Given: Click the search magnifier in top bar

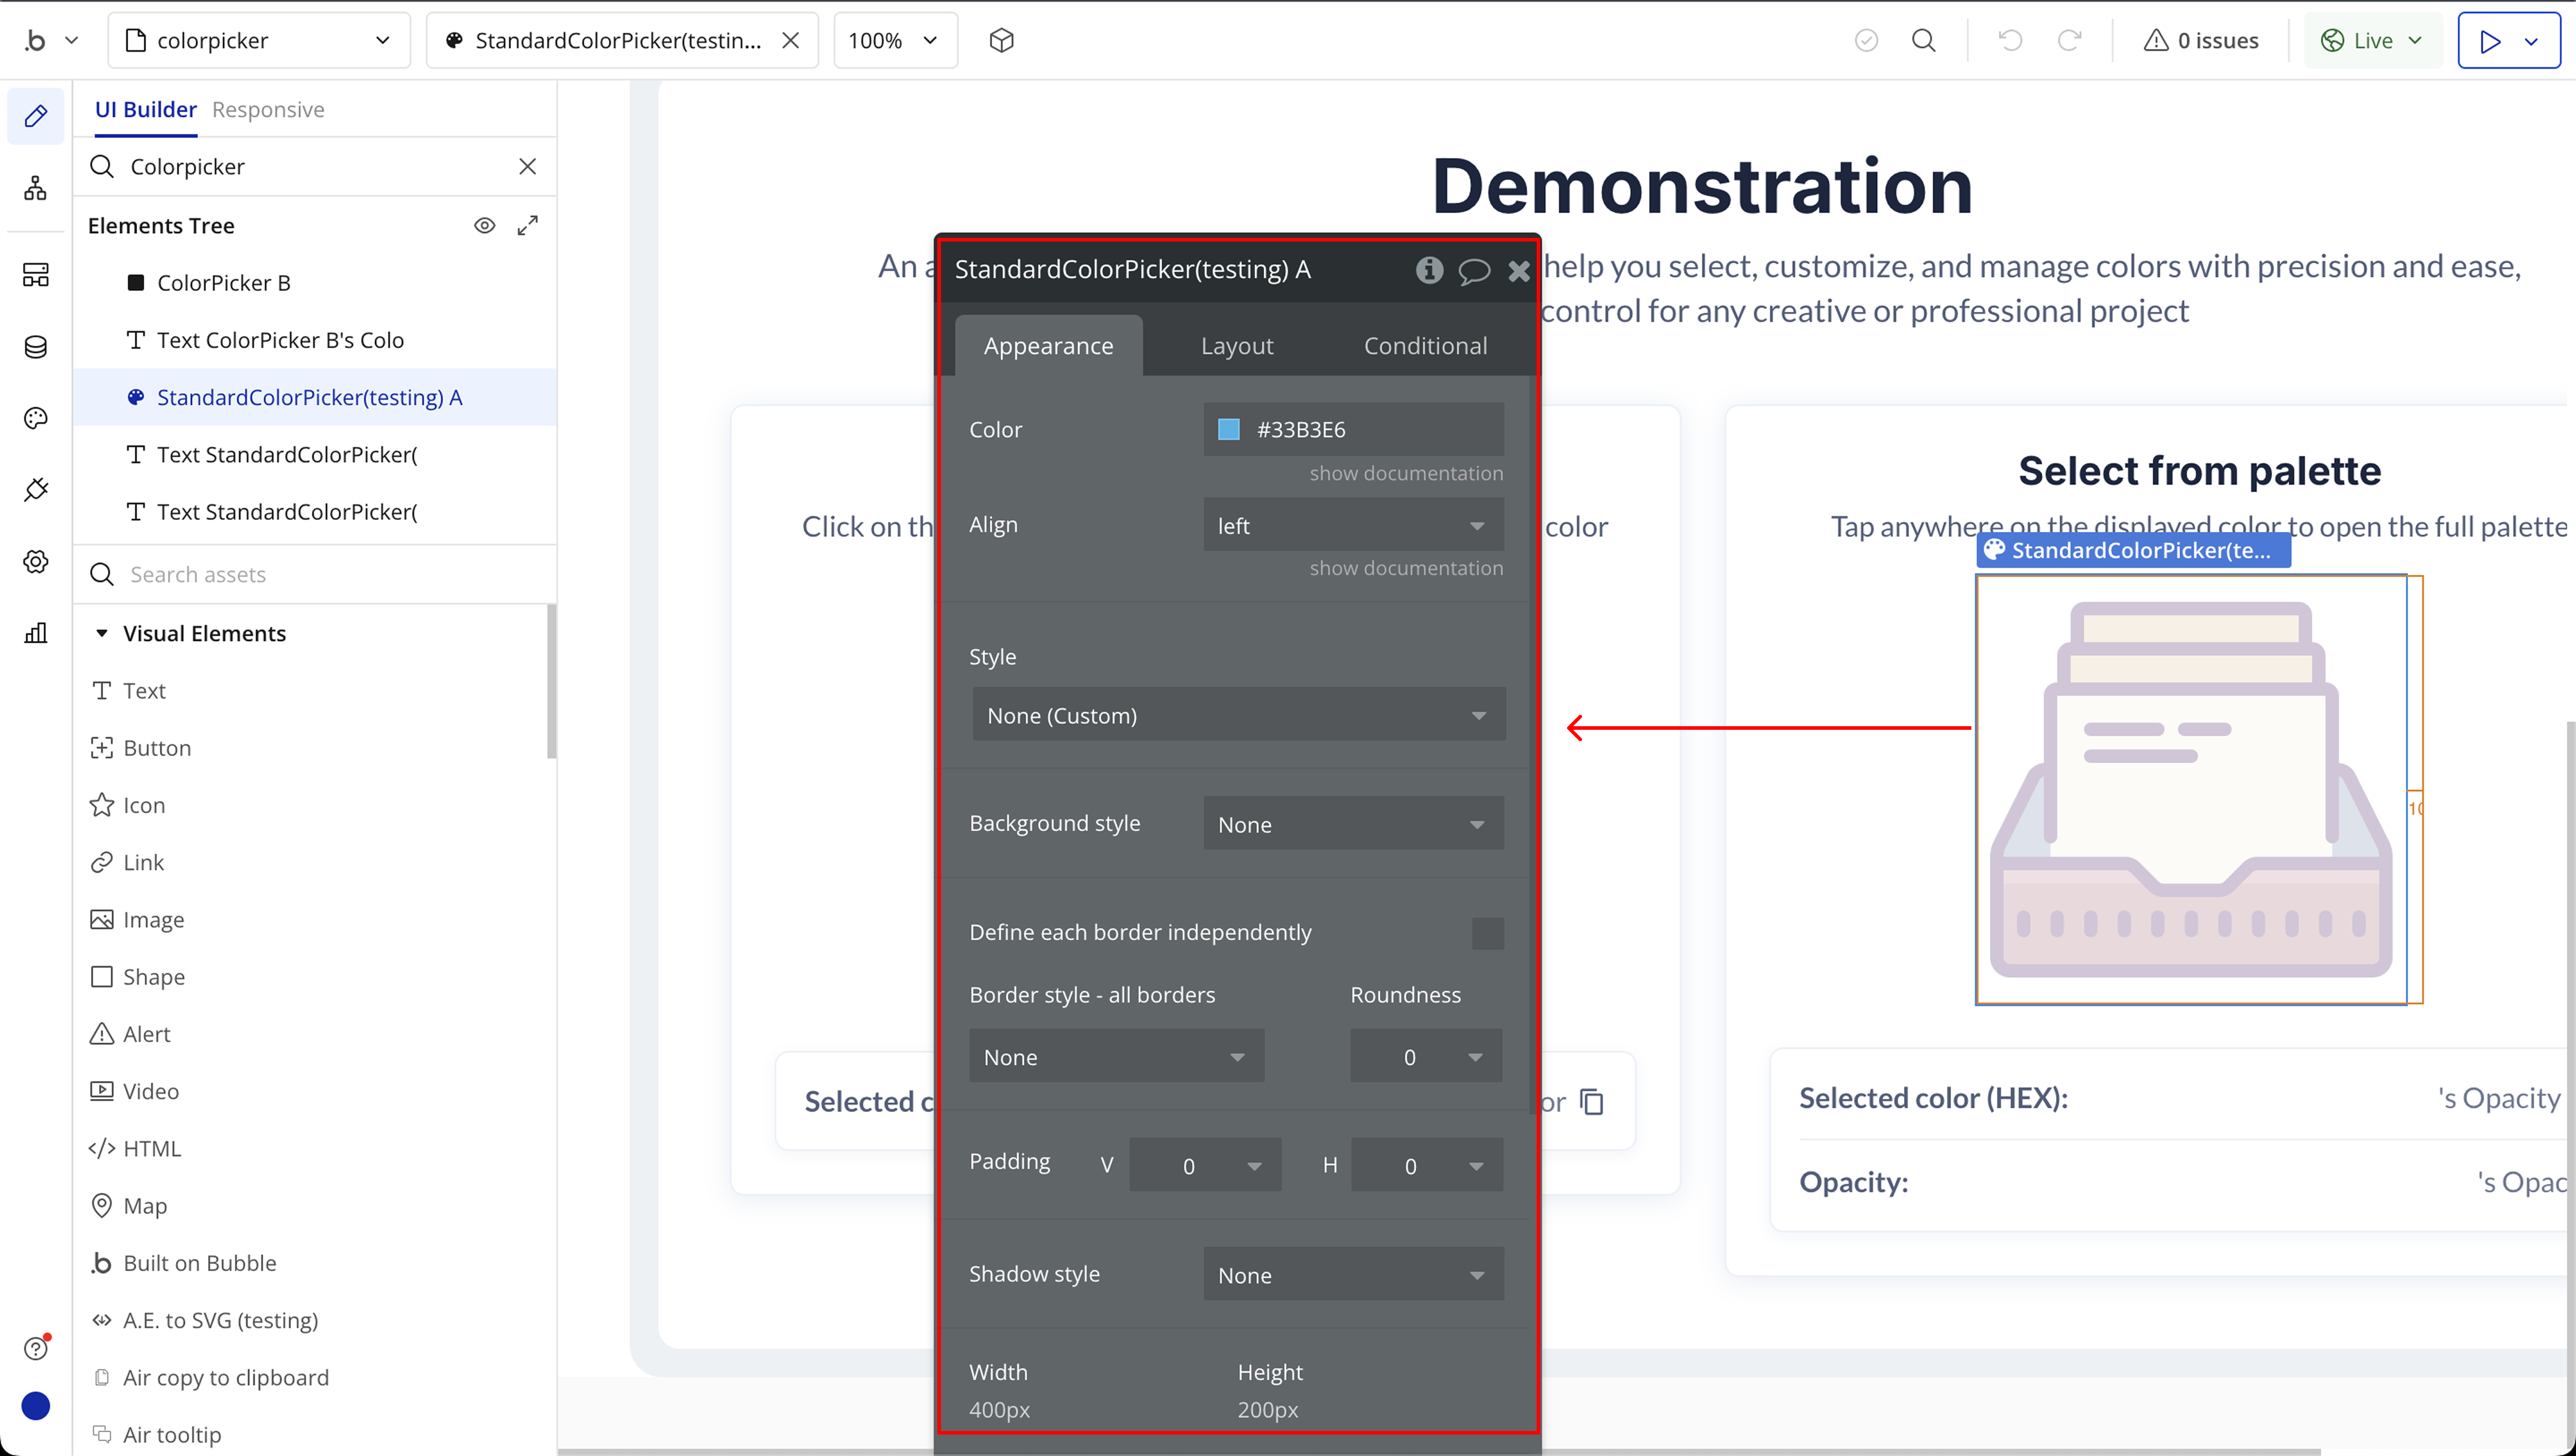Looking at the screenshot, I should (1923, 40).
